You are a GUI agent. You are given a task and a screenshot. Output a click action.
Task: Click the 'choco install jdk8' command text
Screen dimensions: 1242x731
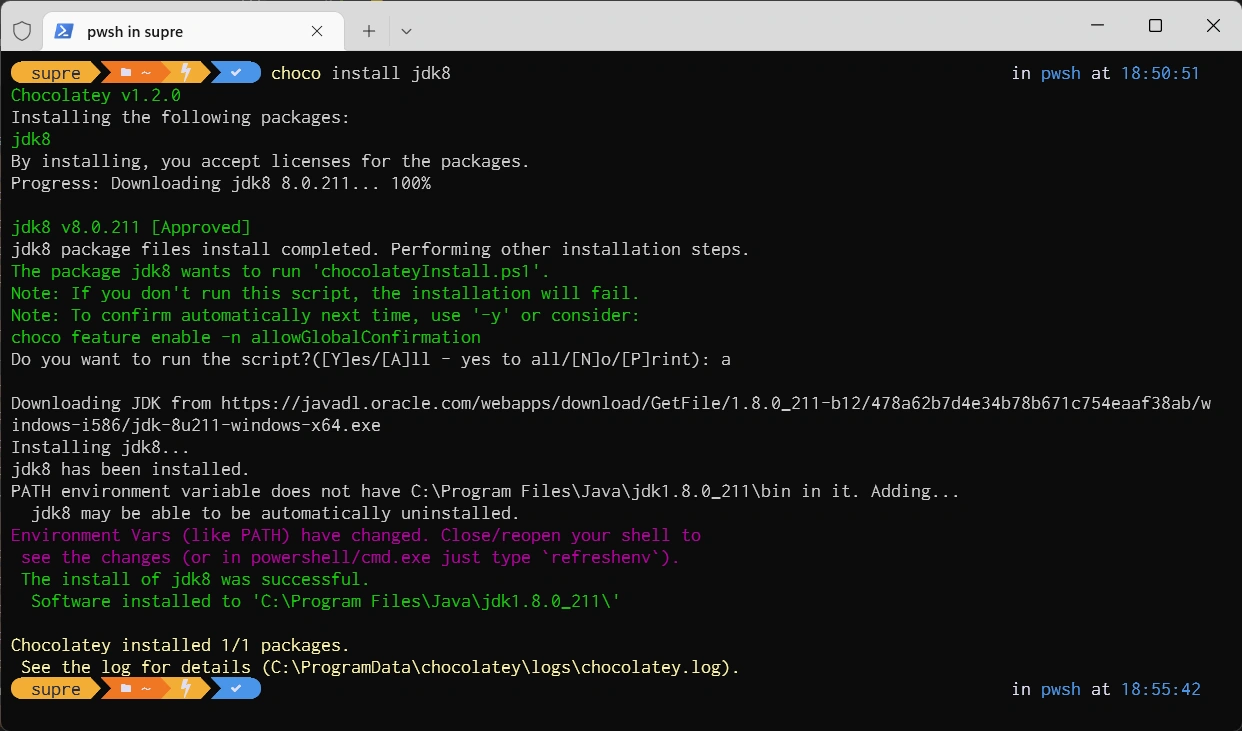(x=361, y=73)
